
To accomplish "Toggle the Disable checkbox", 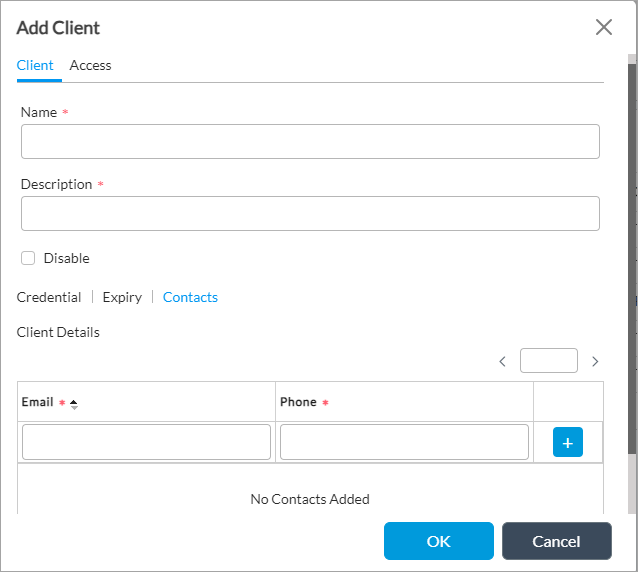I will click(28, 258).
